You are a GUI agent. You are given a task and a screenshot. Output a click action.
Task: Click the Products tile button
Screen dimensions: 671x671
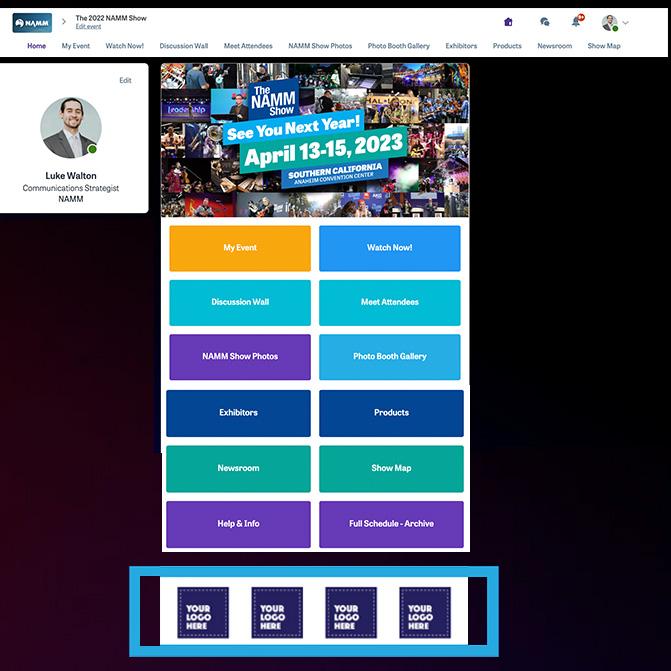pyautogui.click(x=391, y=413)
